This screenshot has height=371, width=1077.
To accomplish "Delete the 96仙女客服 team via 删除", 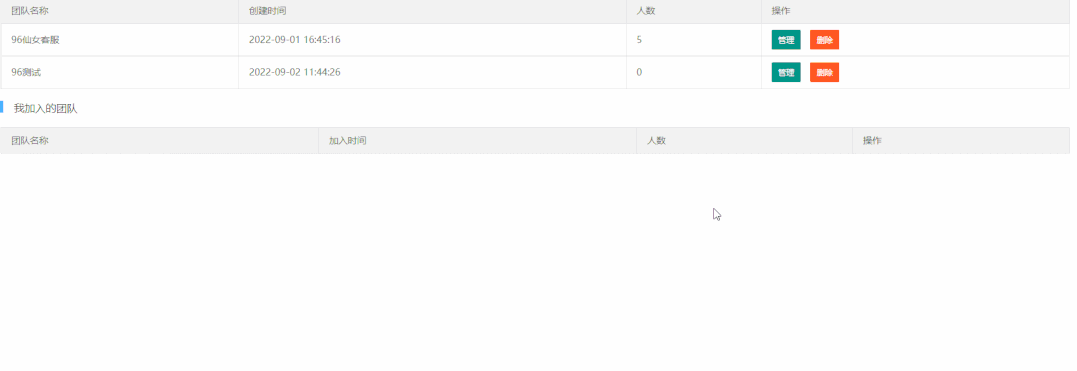I will pyautogui.click(x=824, y=40).
